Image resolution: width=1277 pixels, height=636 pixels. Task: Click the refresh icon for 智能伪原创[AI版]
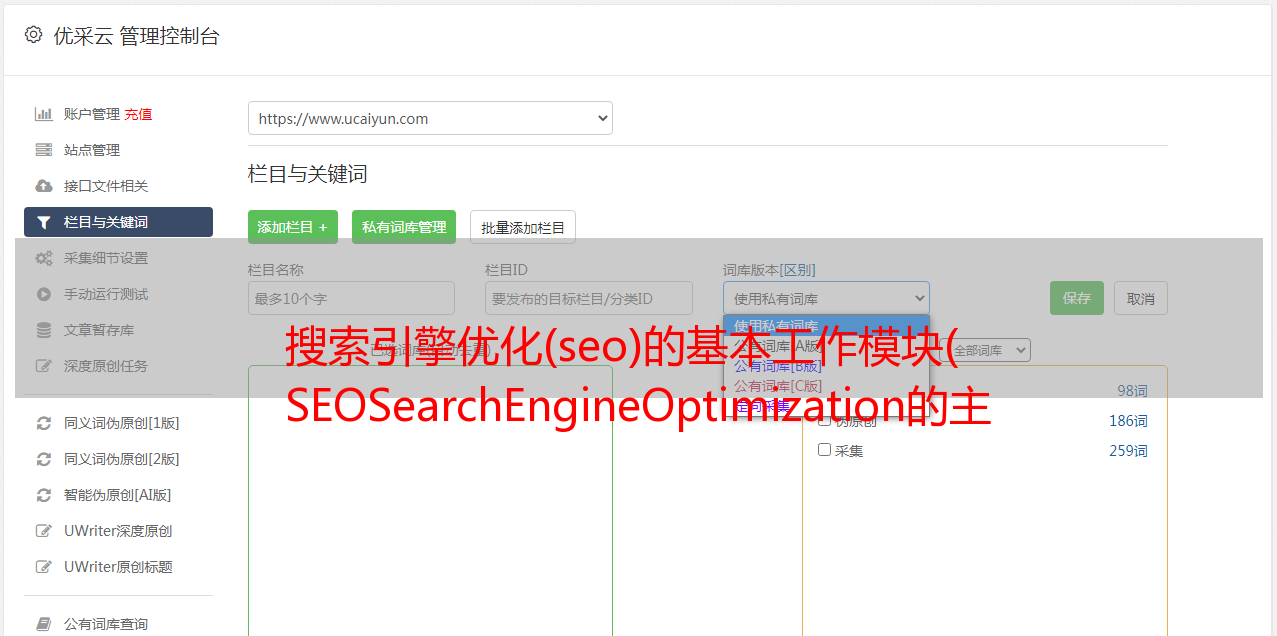coord(43,495)
